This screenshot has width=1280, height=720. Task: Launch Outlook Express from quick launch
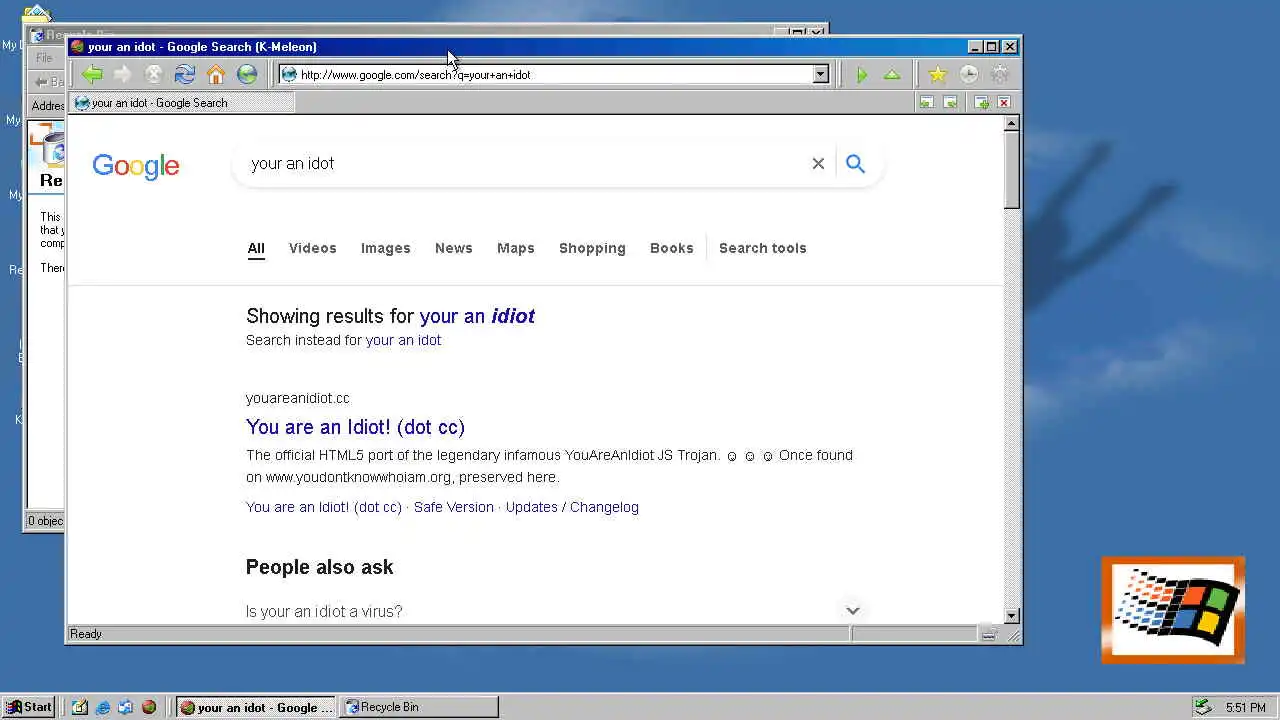tap(125, 707)
